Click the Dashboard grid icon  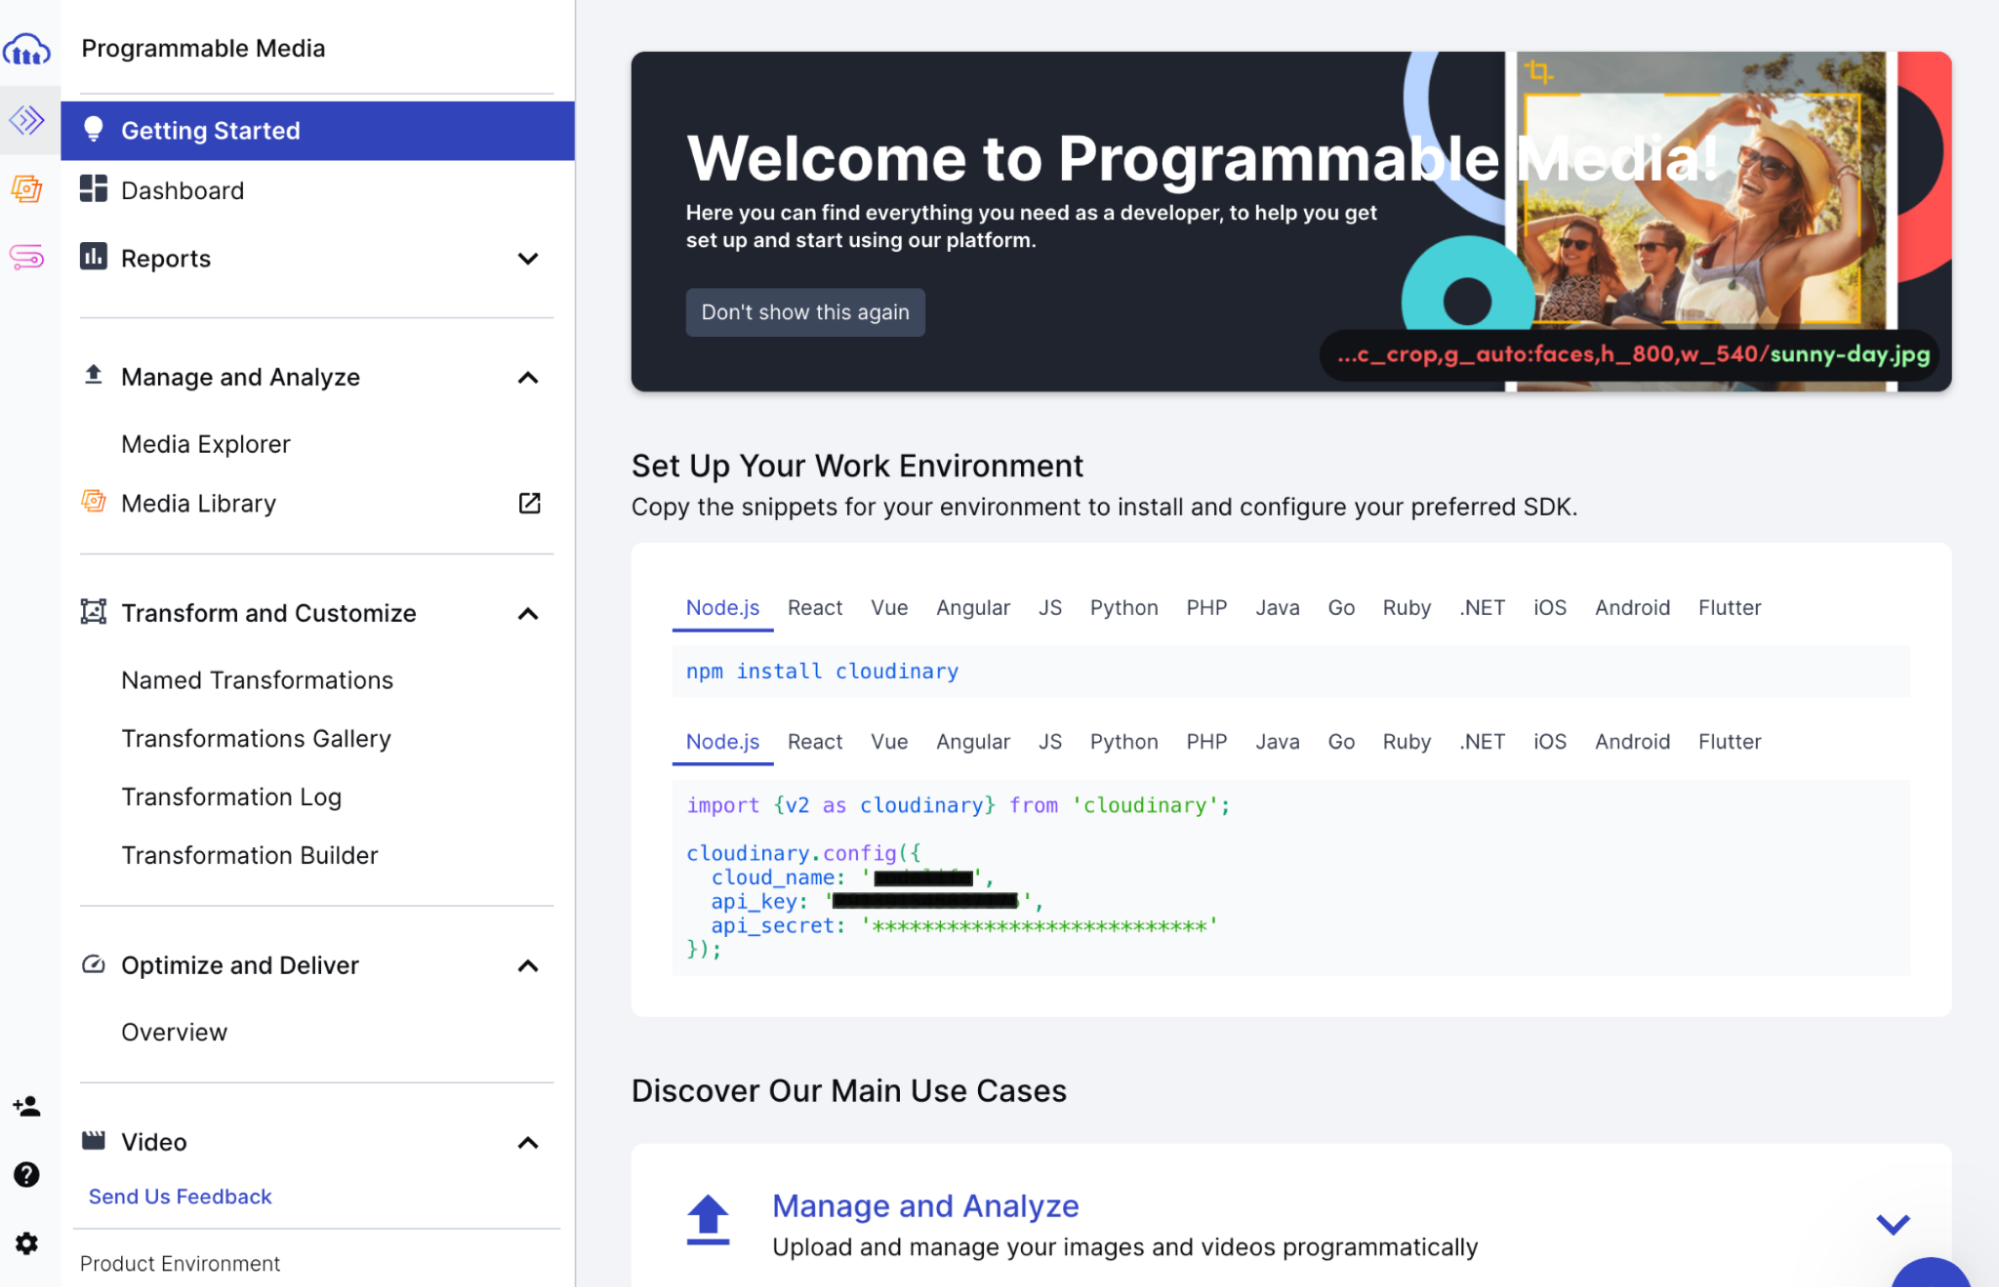[x=93, y=189]
